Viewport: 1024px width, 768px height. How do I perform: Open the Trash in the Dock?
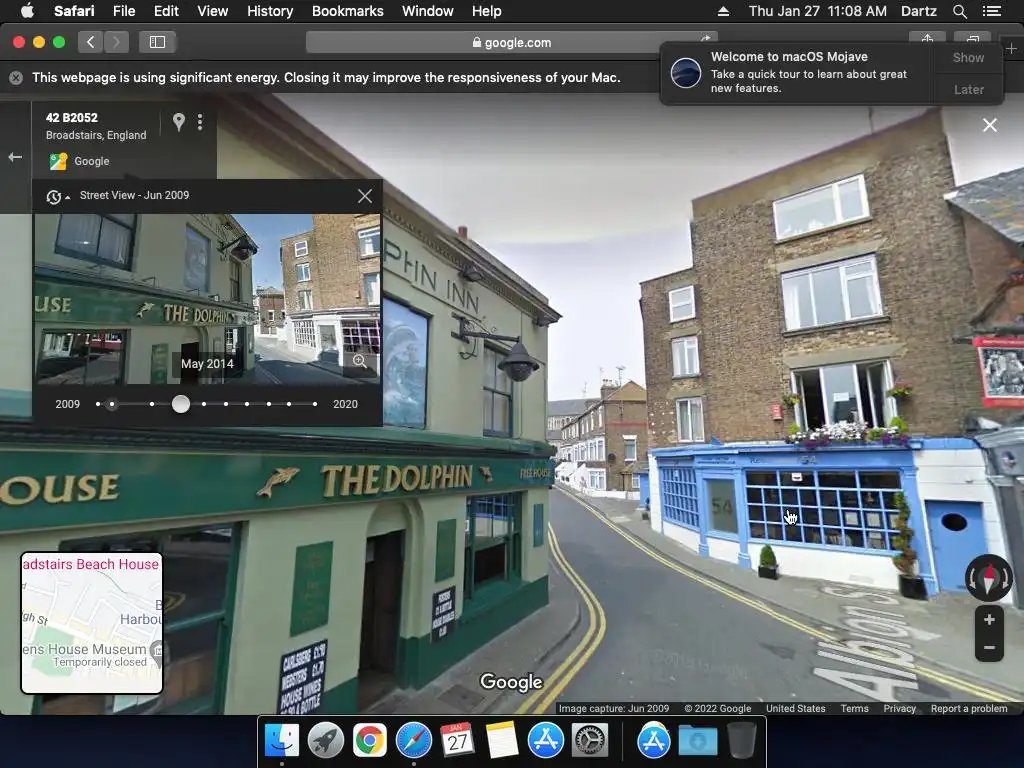click(741, 740)
